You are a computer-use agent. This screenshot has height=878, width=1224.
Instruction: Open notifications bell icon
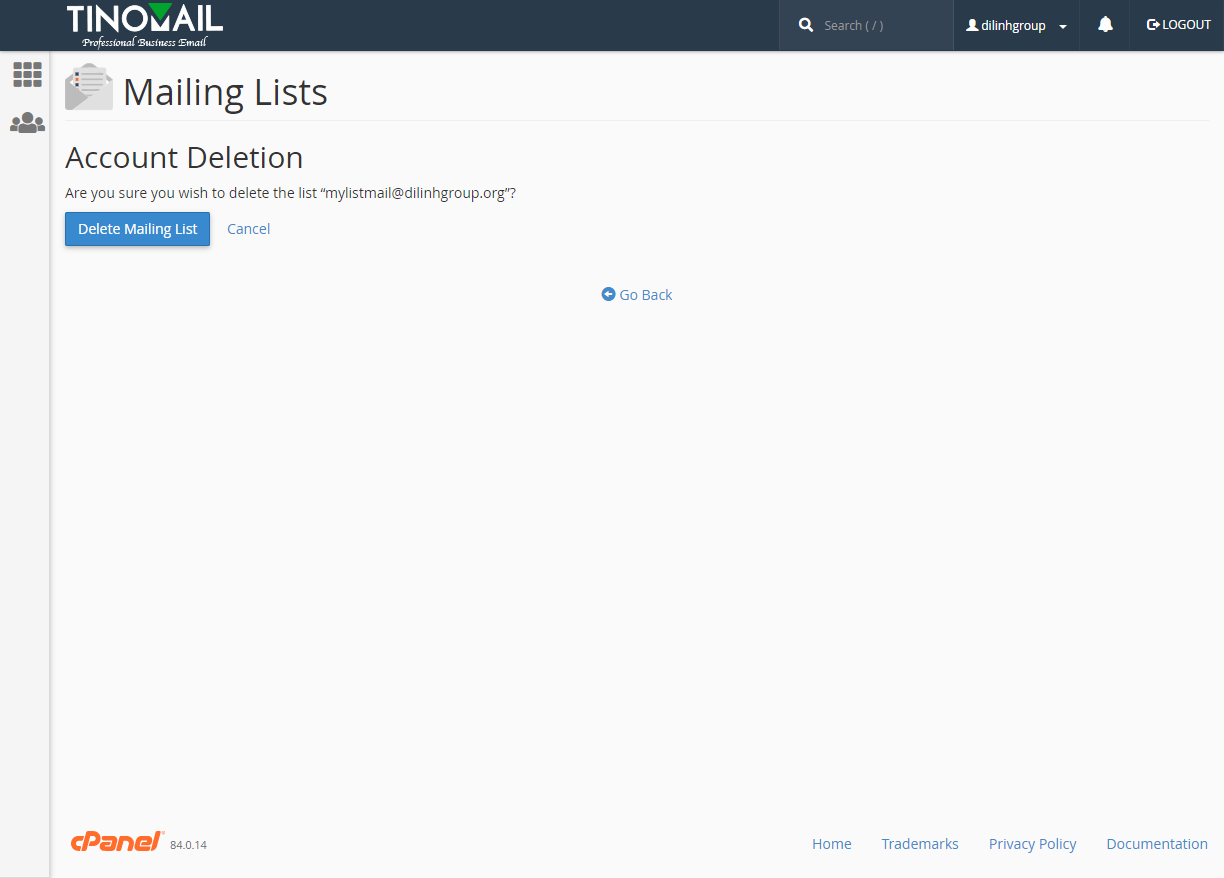[x=1105, y=25]
